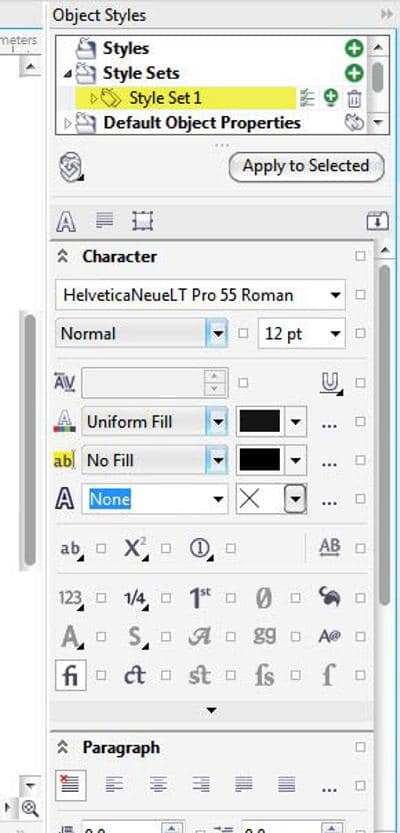
Task: Open the Uniform Fill type dropdown
Action: (x=217, y=422)
